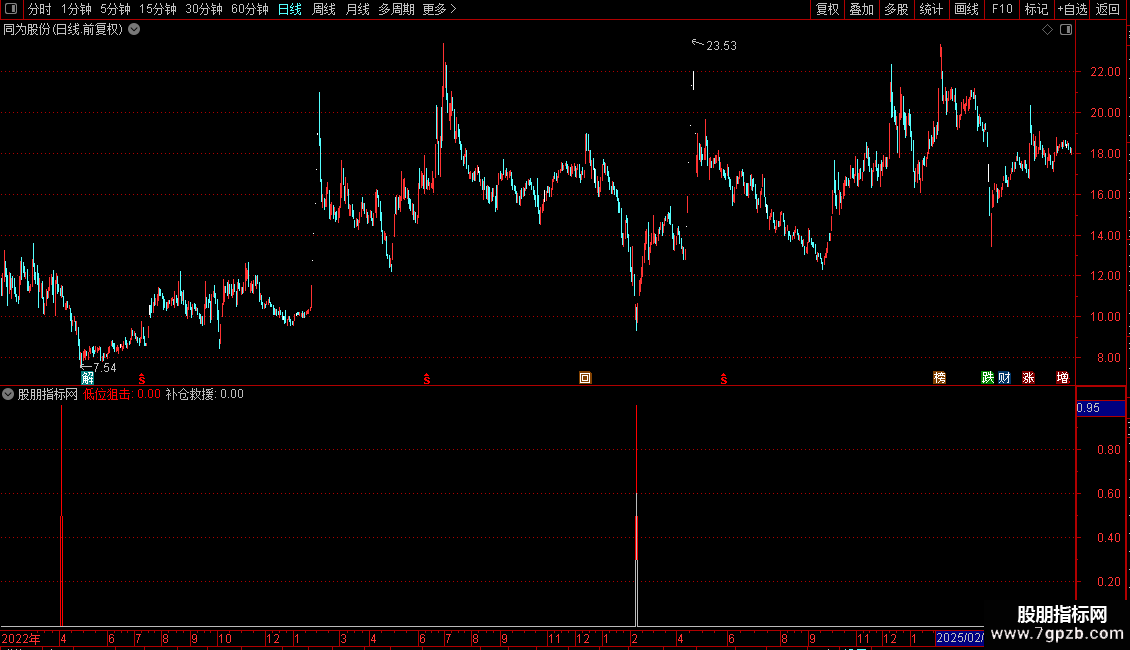Image resolution: width=1130 pixels, height=650 pixels.
Task: Click the 返回 back button
Action: [x=1108, y=9]
